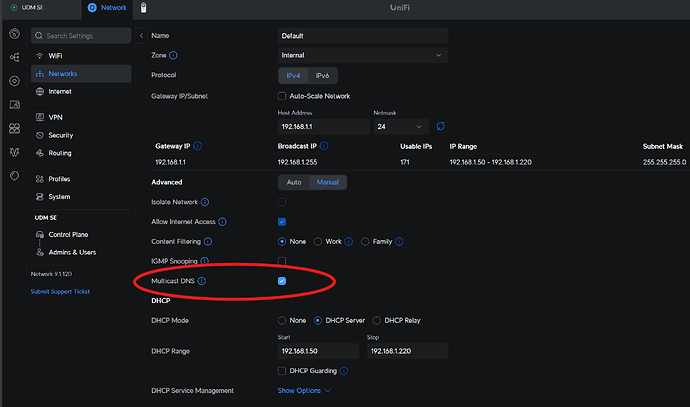Viewport: 690px width, 407px height.
Task: Expand DHCP Service Management options
Action: (304, 391)
